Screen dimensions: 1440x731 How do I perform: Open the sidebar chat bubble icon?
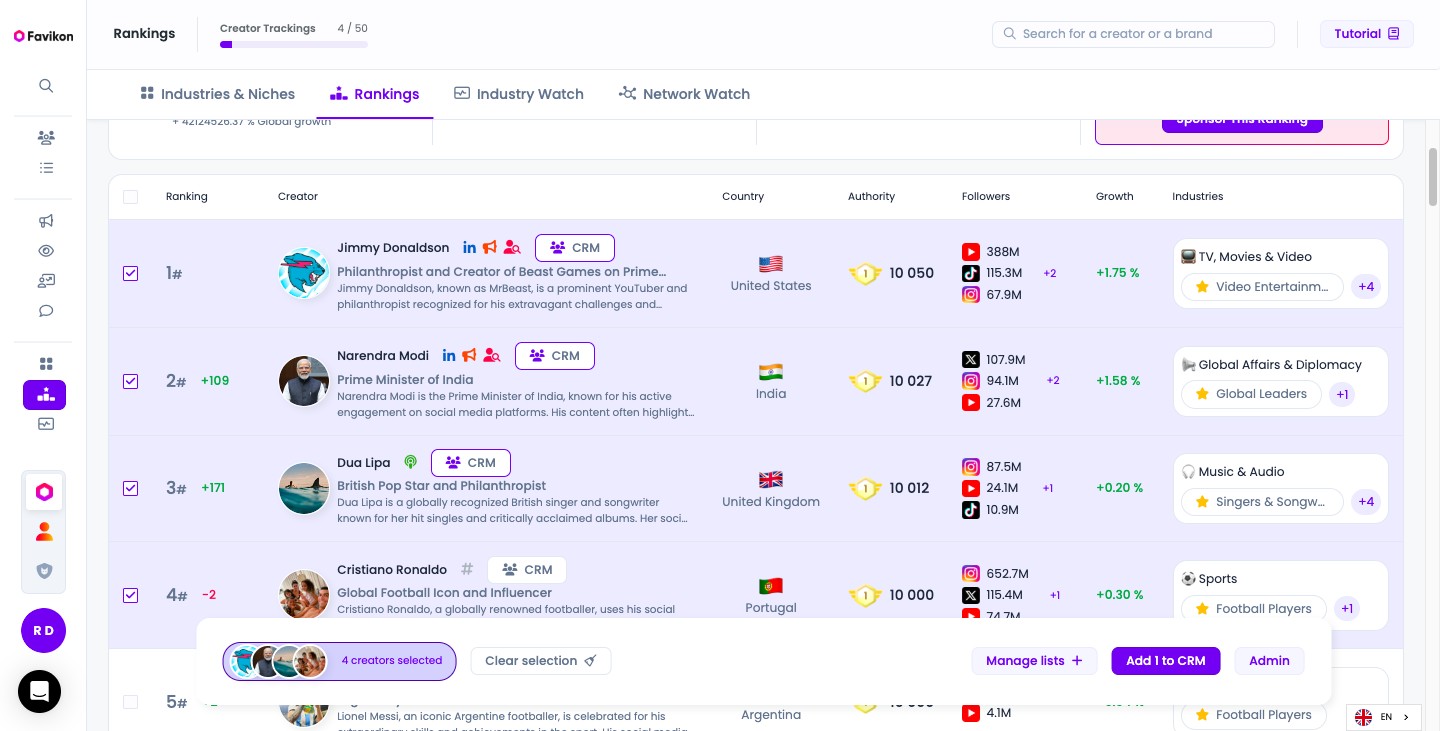point(46,311)
